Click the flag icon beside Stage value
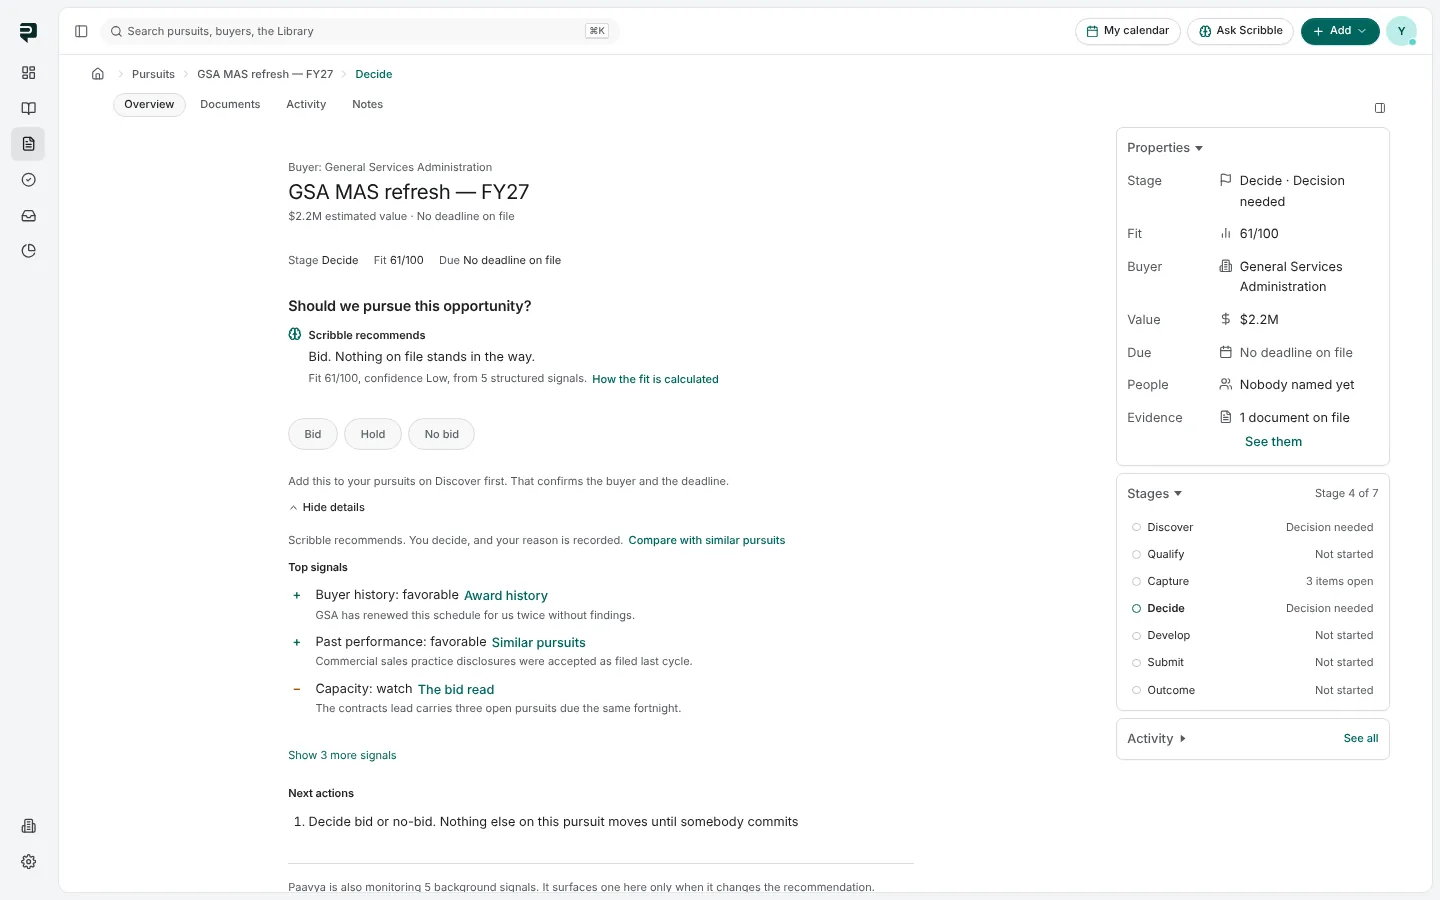 pos(1225,180)
